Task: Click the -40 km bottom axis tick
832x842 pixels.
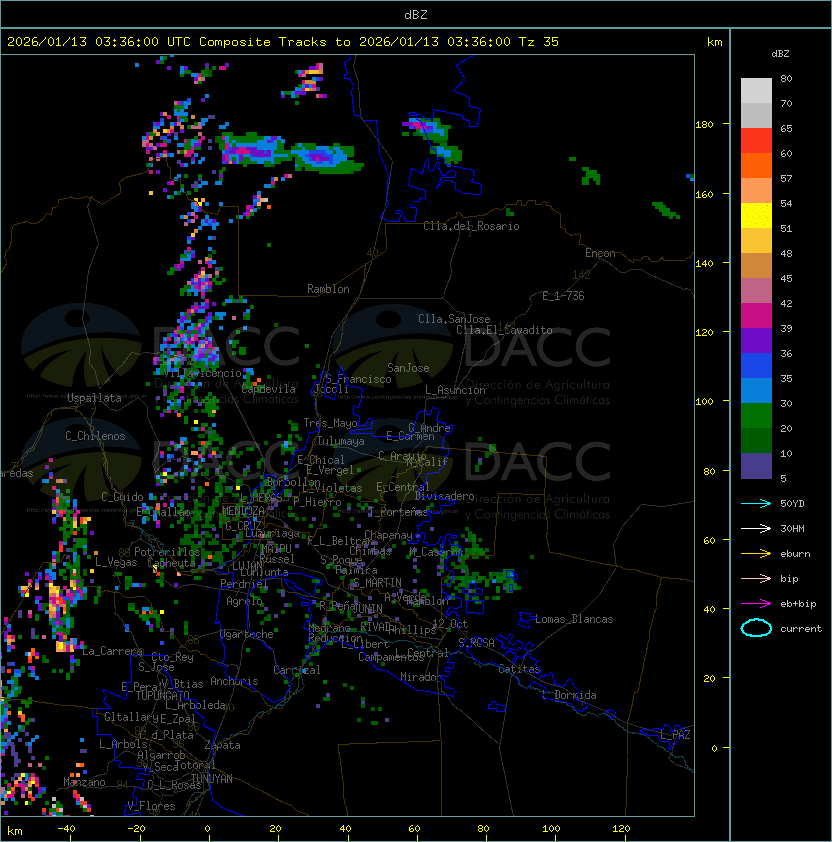Action: [x=67, y=829]
